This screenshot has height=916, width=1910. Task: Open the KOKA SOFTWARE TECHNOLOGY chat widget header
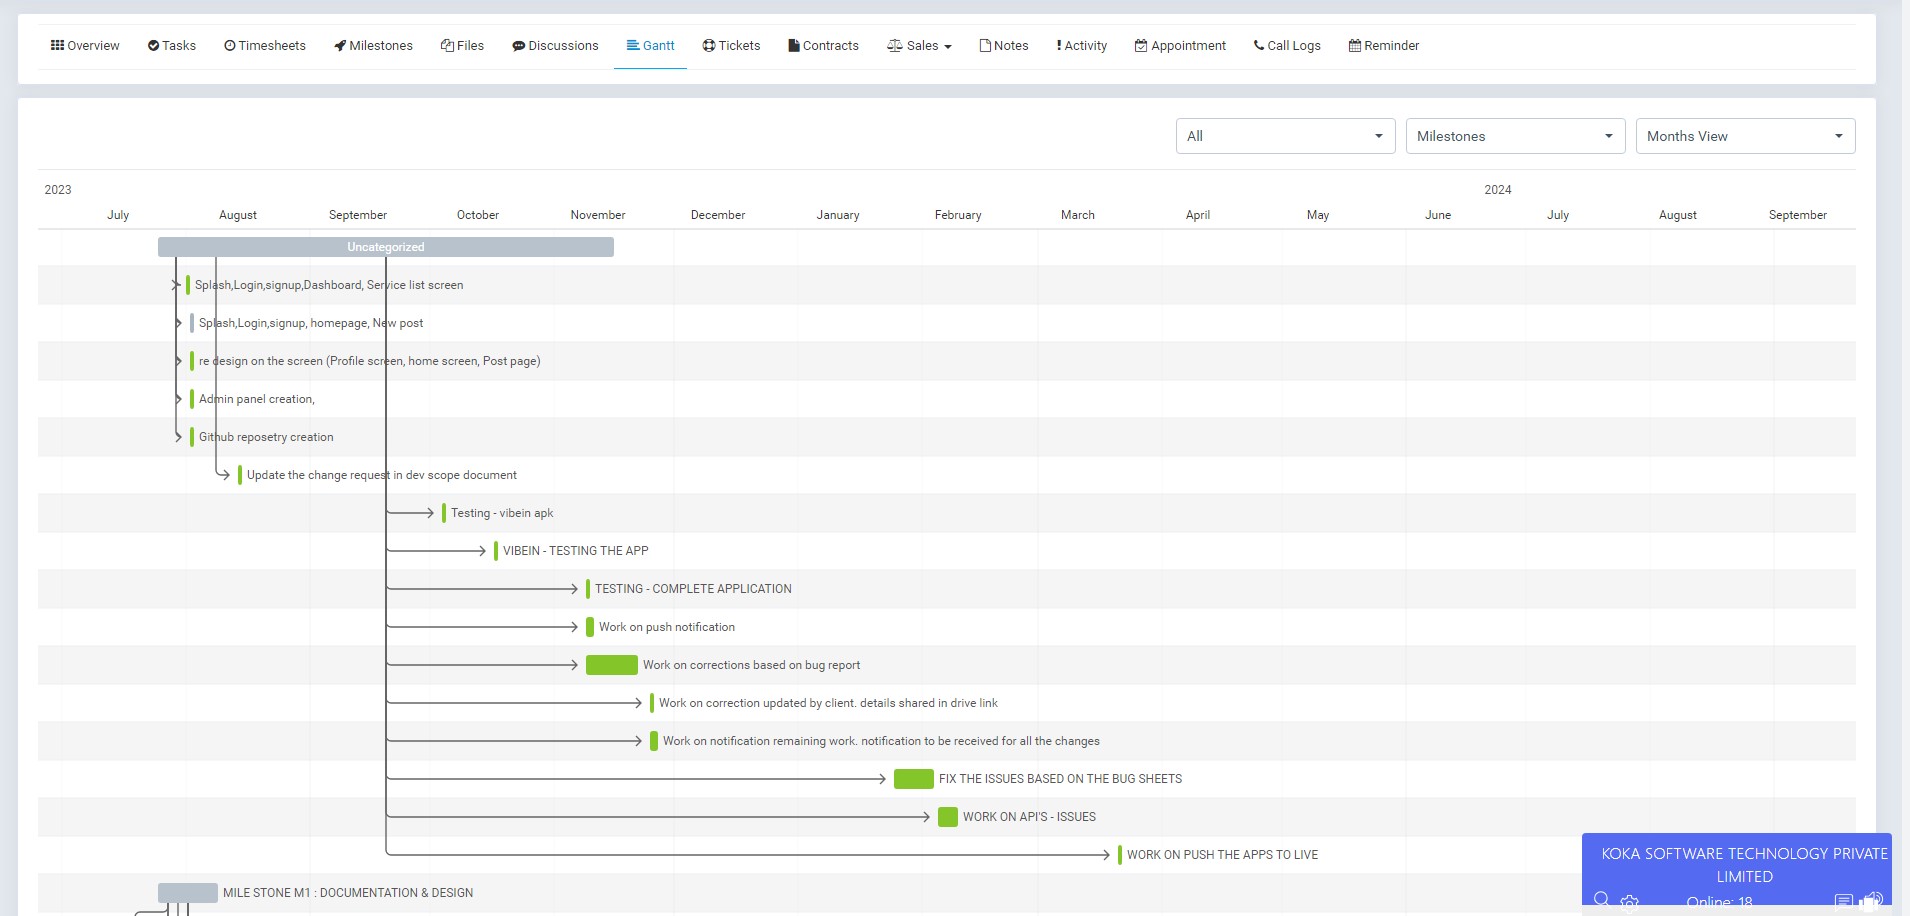(1744, 865)
